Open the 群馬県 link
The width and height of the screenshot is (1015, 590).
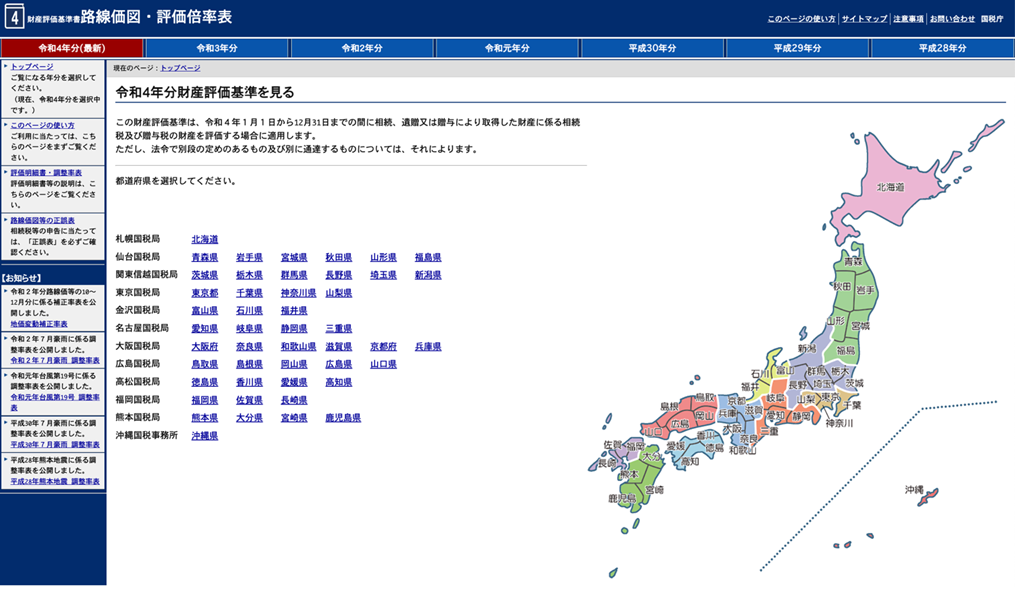294,275
